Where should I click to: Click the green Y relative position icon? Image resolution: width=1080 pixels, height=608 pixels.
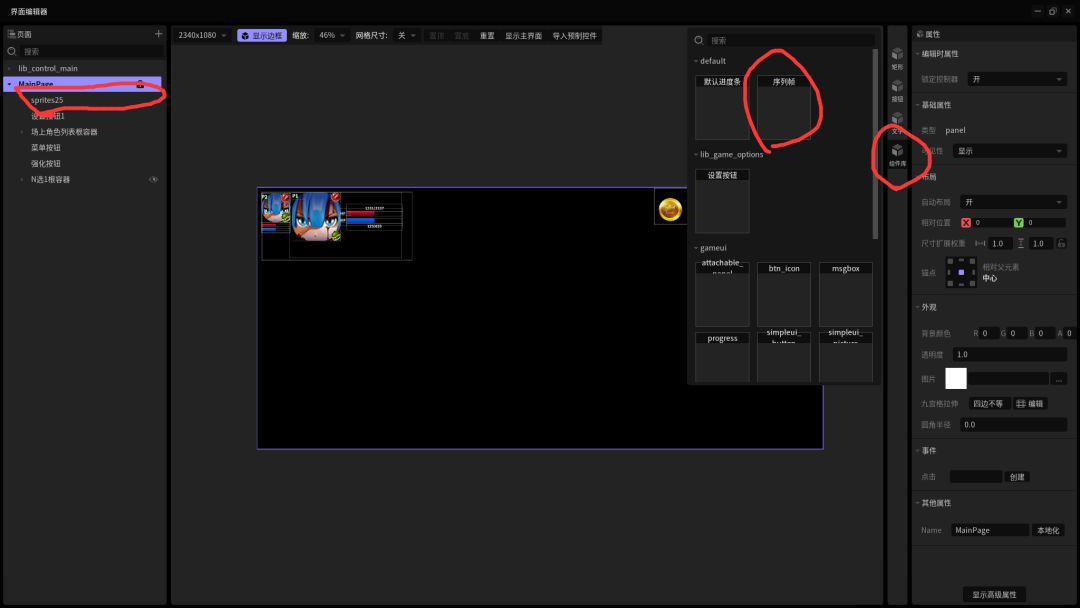[1018, 222]
